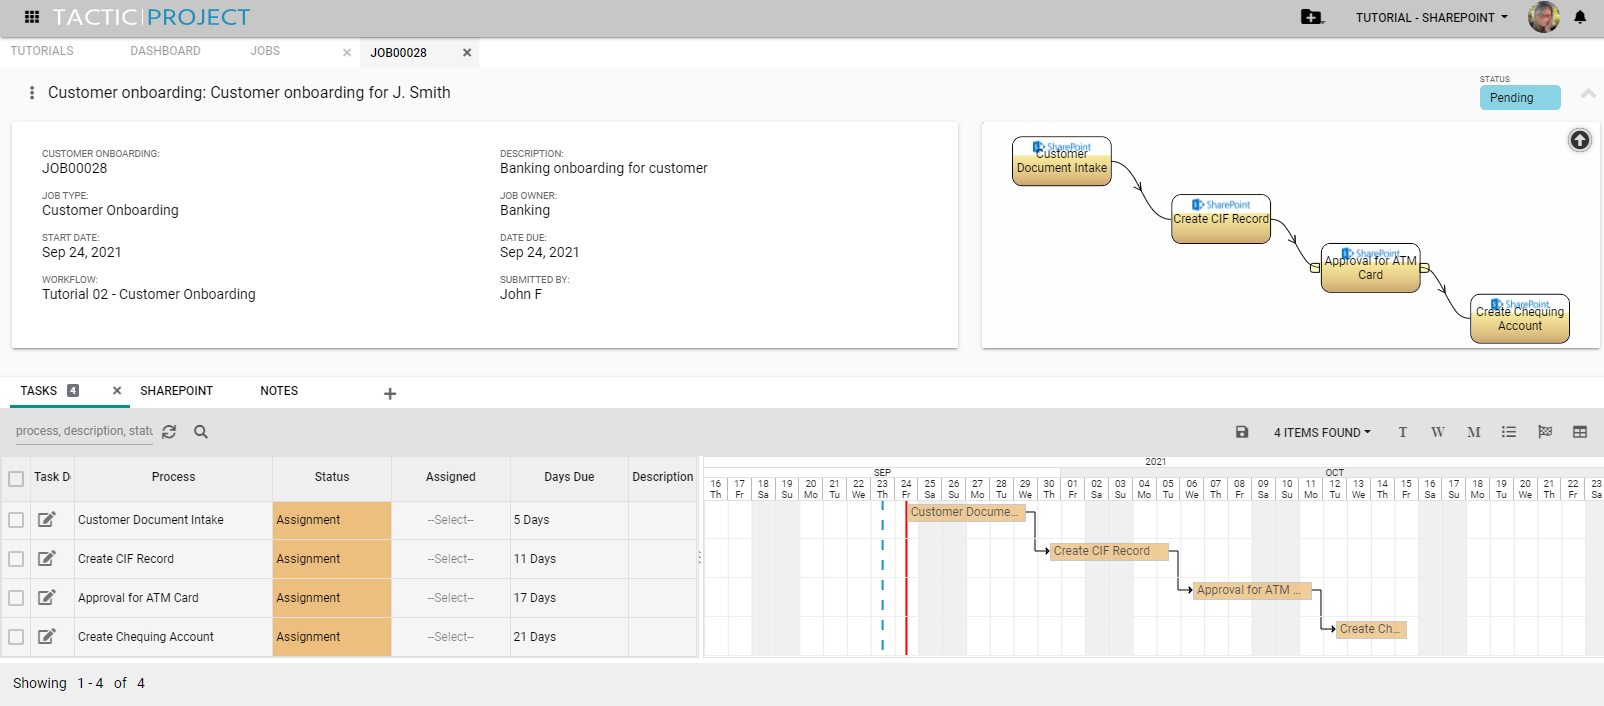The width and height of the screenshot is (1604, 706).
Task: Click the search magnifier icon
Action: click(x=201, y=432)
